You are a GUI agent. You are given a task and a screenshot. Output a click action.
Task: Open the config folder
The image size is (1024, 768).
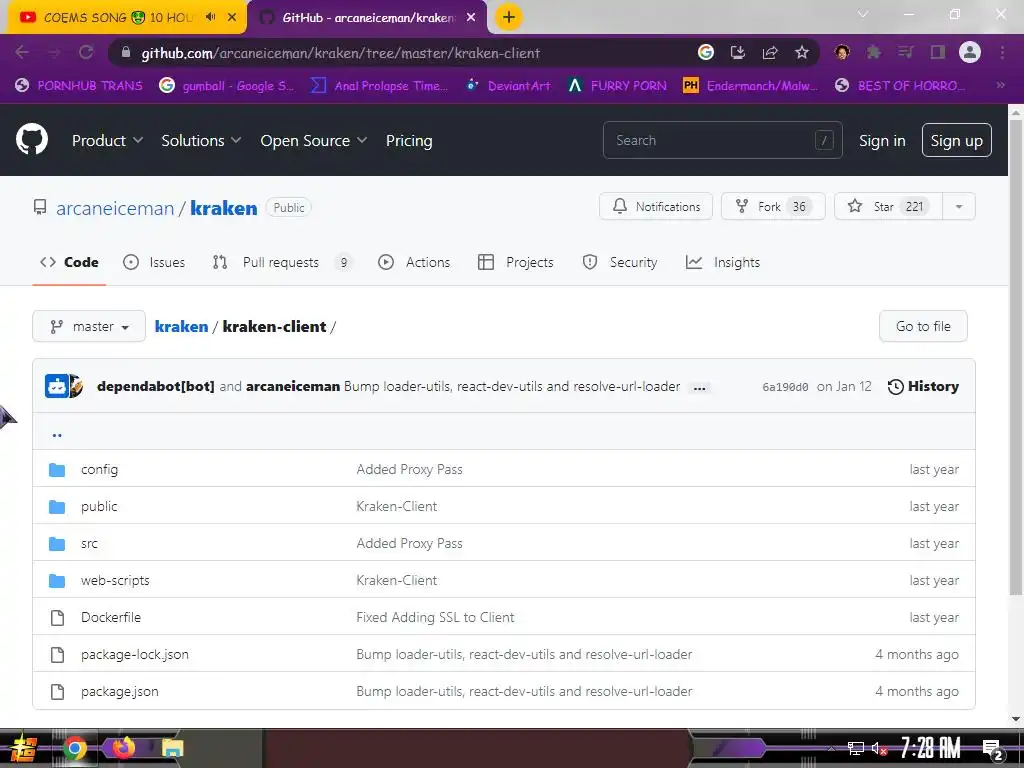[x=99, y=469]
